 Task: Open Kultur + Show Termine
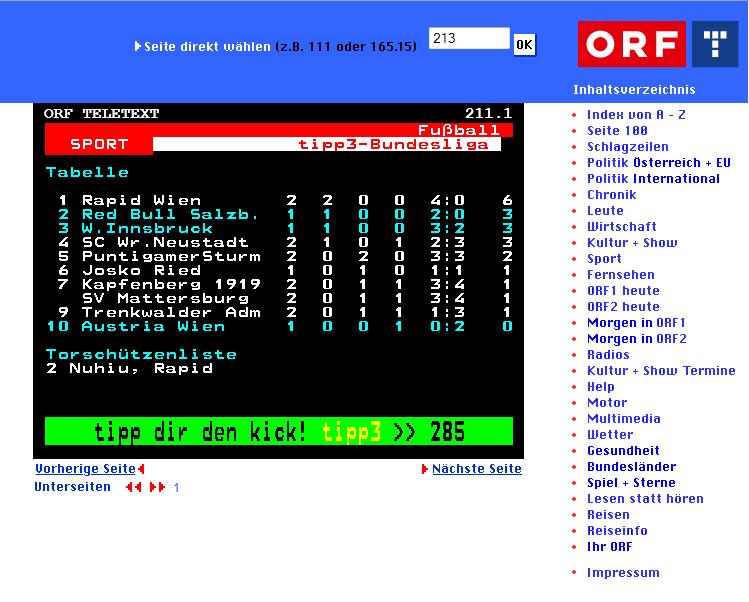point(661,371)
